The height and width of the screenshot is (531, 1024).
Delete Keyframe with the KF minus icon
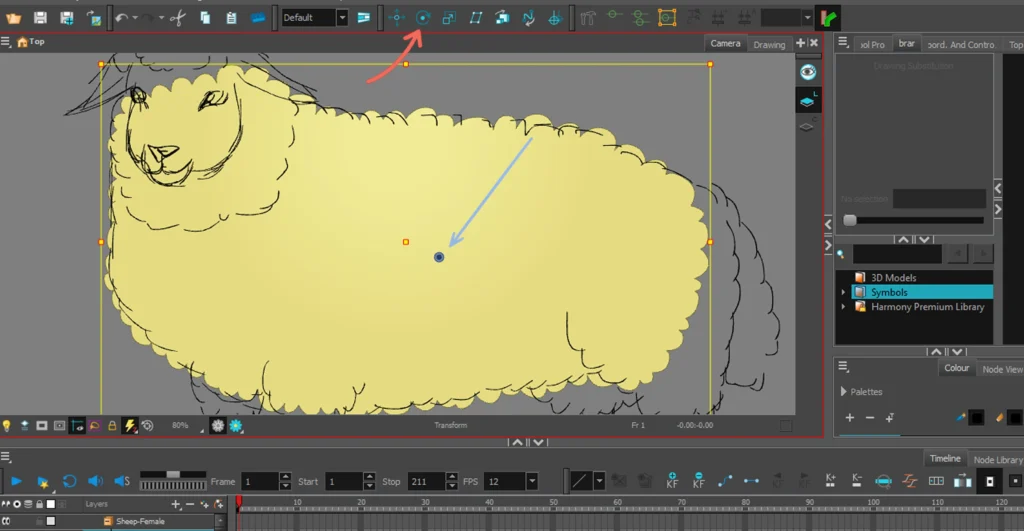699,481
